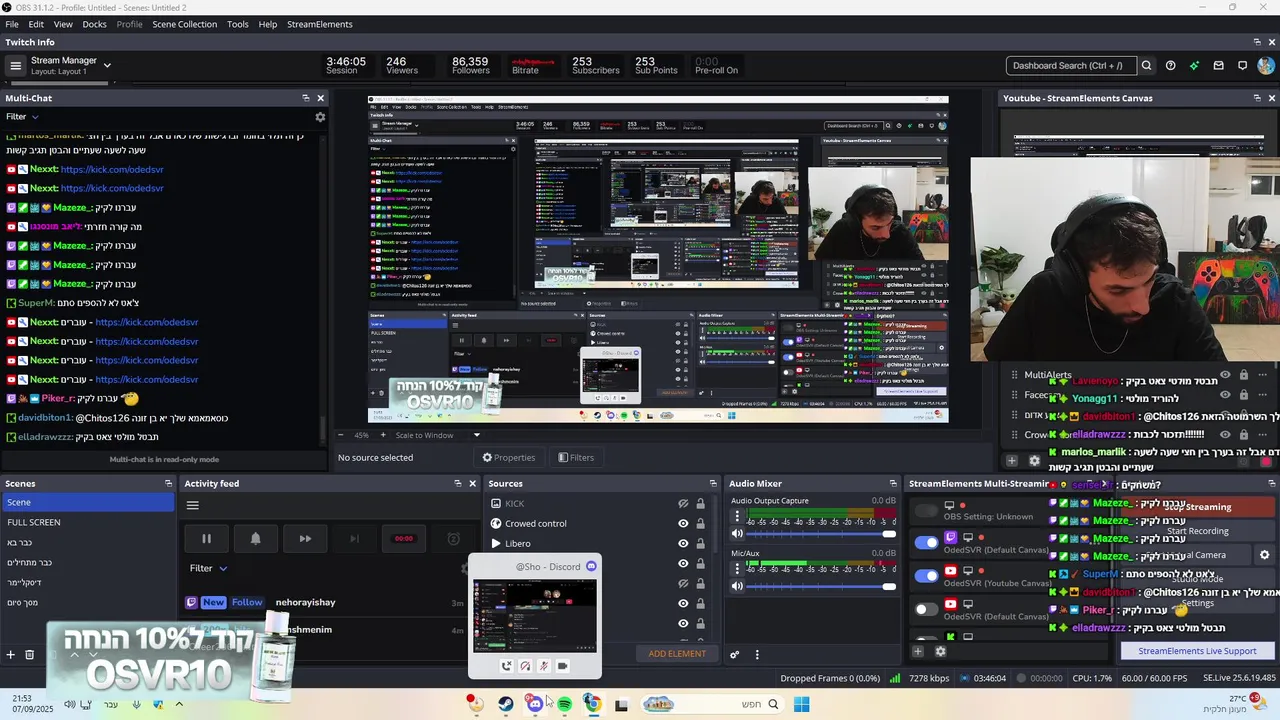Select the FULL SCREEN scene

88,522
